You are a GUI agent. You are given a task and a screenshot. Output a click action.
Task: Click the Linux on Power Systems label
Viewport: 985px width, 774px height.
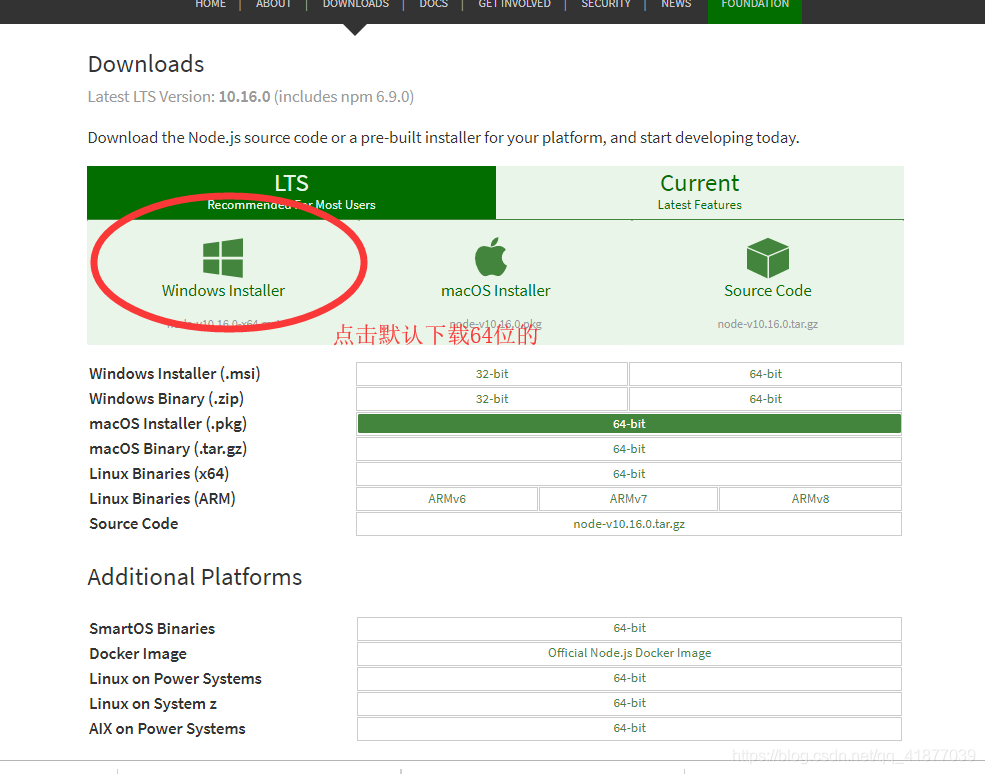(175, 679)
